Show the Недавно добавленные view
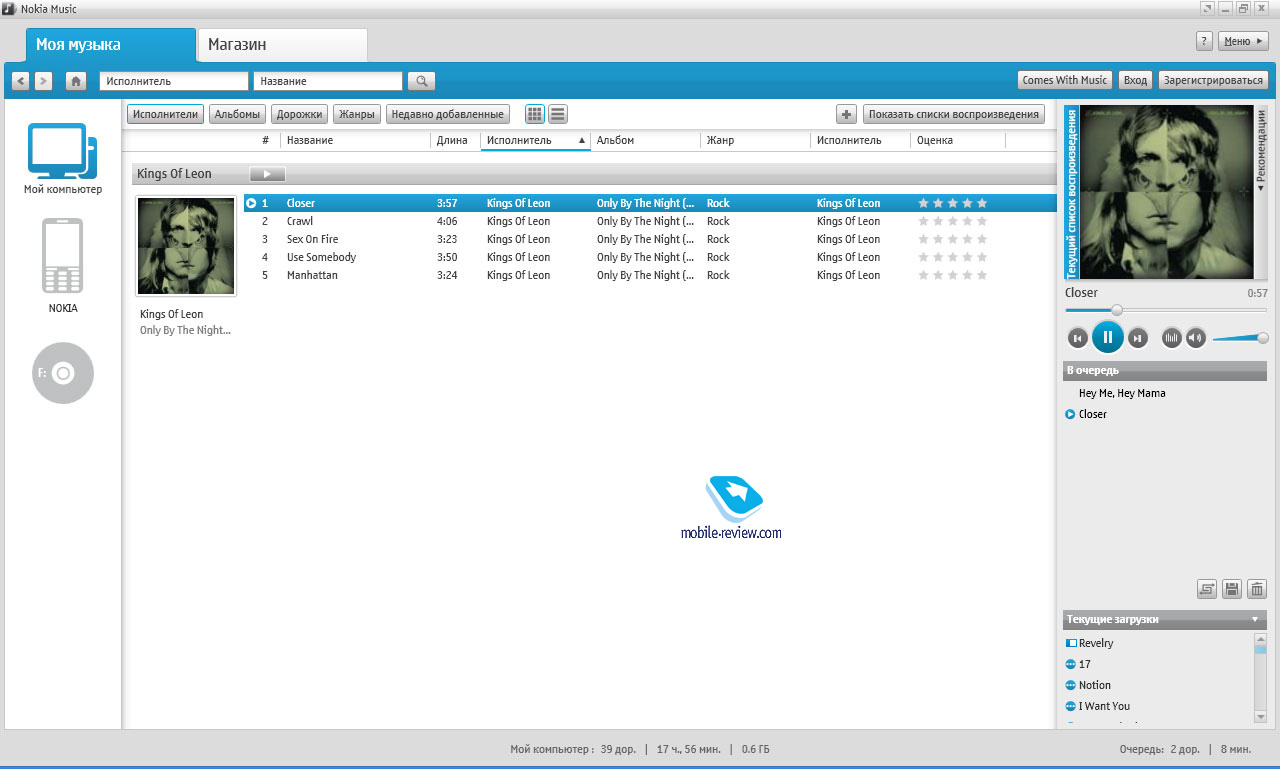This screenshot has width=1280, height=769. tap(447, 114)
